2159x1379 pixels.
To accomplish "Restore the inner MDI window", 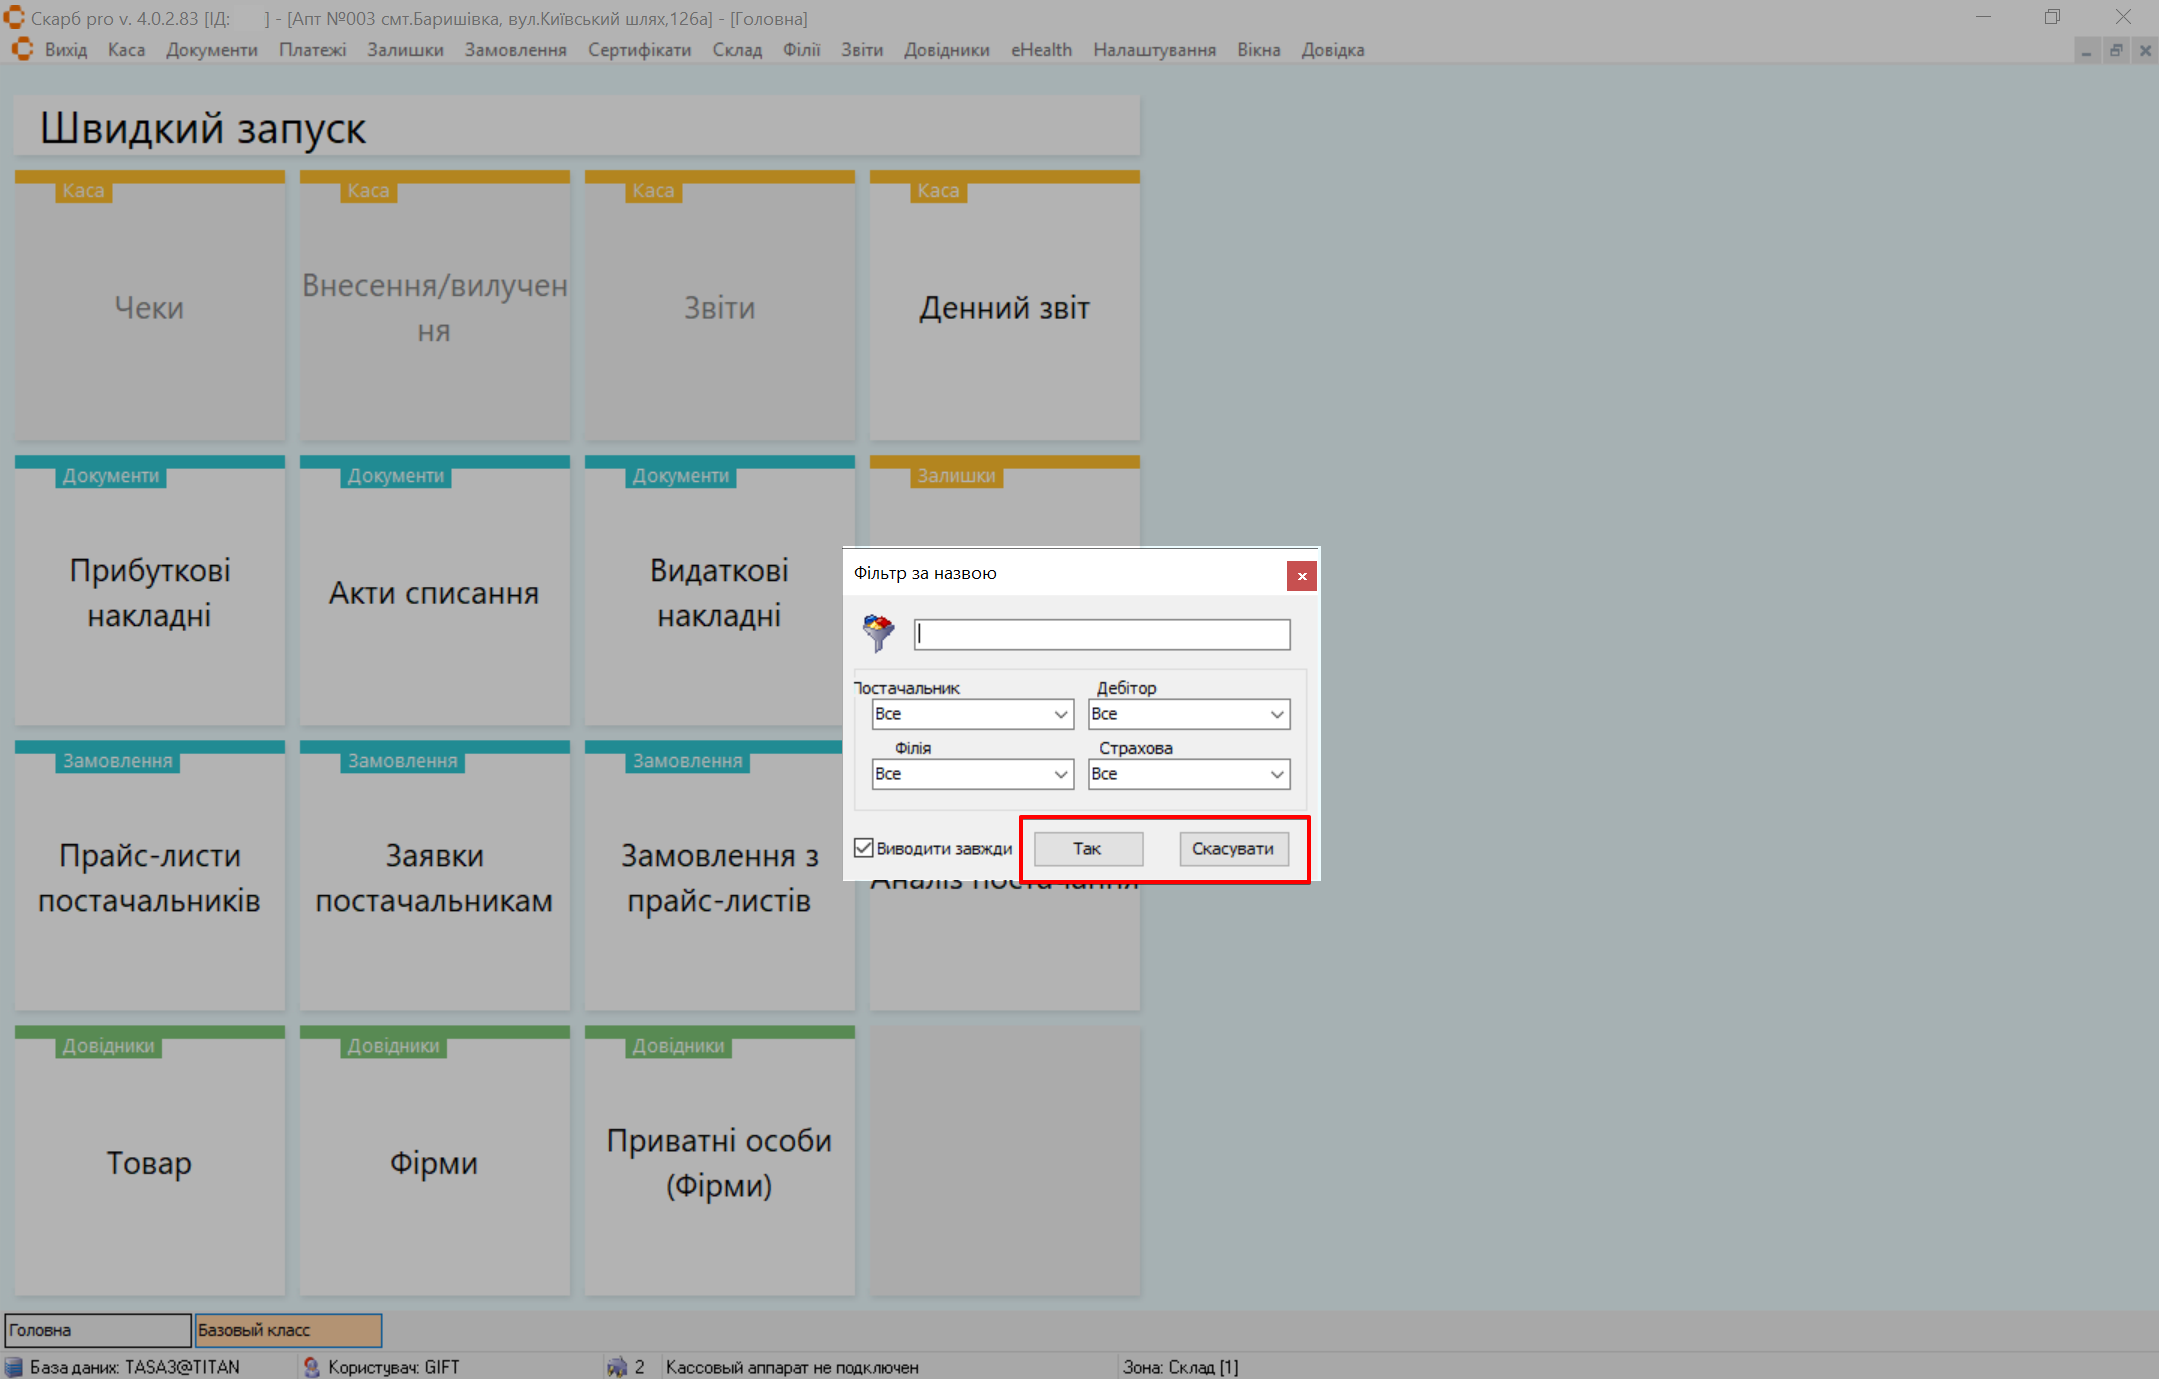I will click(x=2116, y=51).
